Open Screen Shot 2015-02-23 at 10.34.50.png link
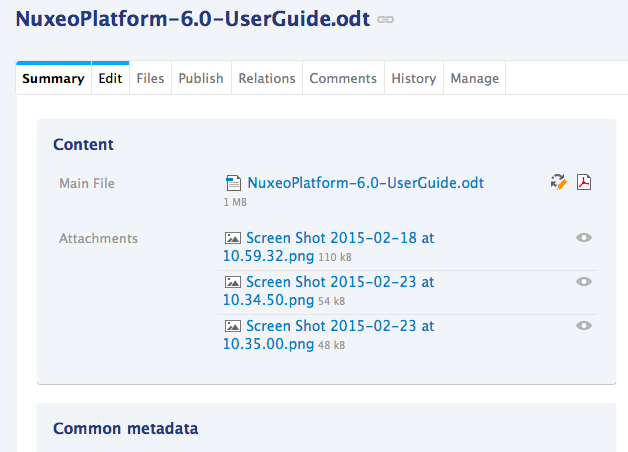 click(x=328, y=291)
